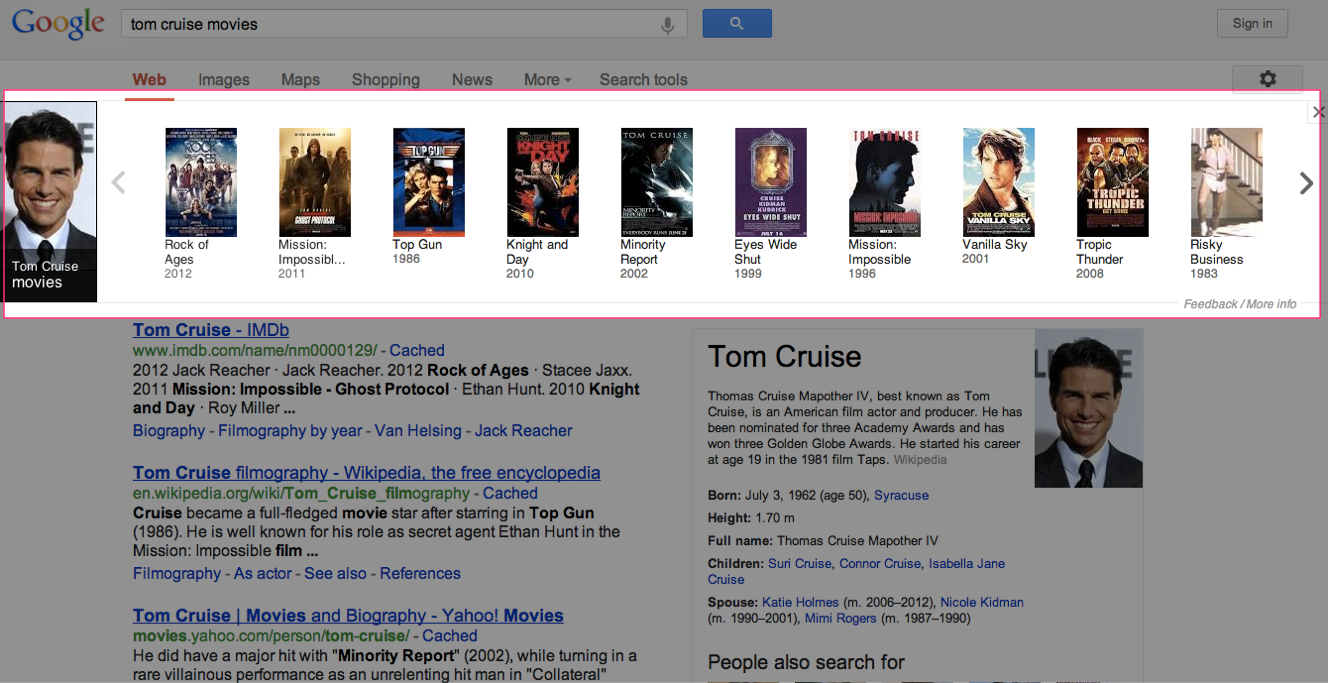Open the Yahoo! Movies result
Viewport: 1328px width, 683px height.
[x=348, y=616]
